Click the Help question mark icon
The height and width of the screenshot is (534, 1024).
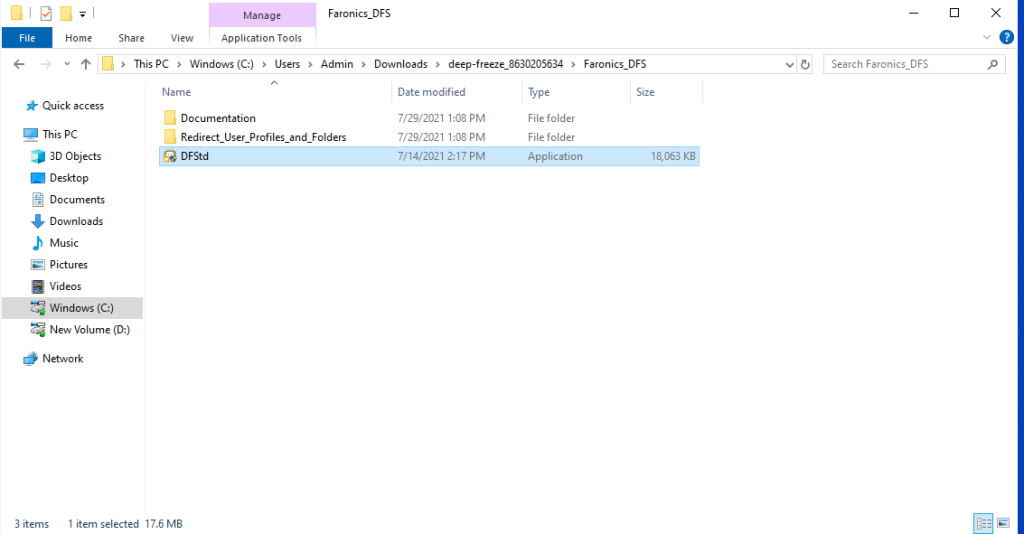click(x=1006, y=37)
